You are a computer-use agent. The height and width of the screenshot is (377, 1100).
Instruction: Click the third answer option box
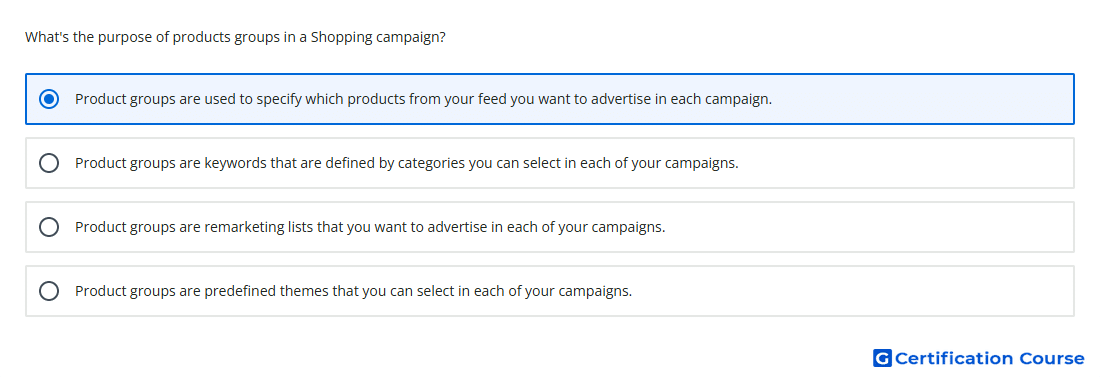(x=550, y=227)
